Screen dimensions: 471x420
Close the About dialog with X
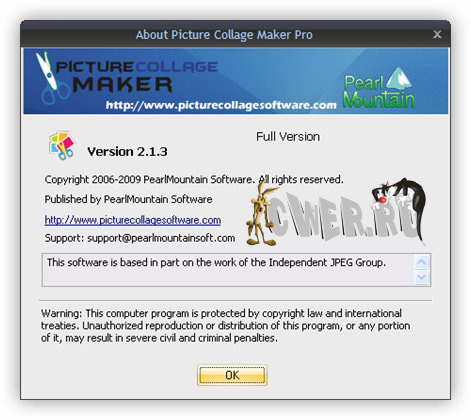point(437,34)
